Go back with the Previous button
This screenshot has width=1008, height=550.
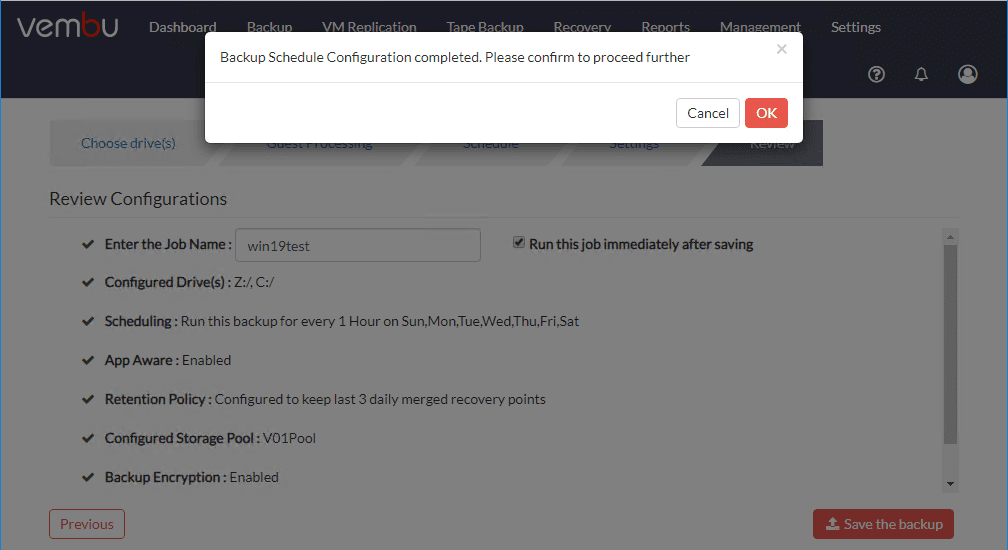87,524
